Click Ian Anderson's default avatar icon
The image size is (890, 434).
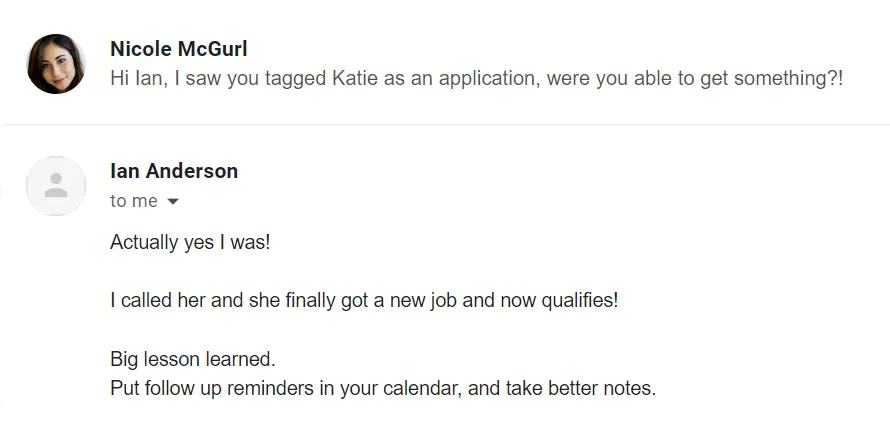coord(56,186)
